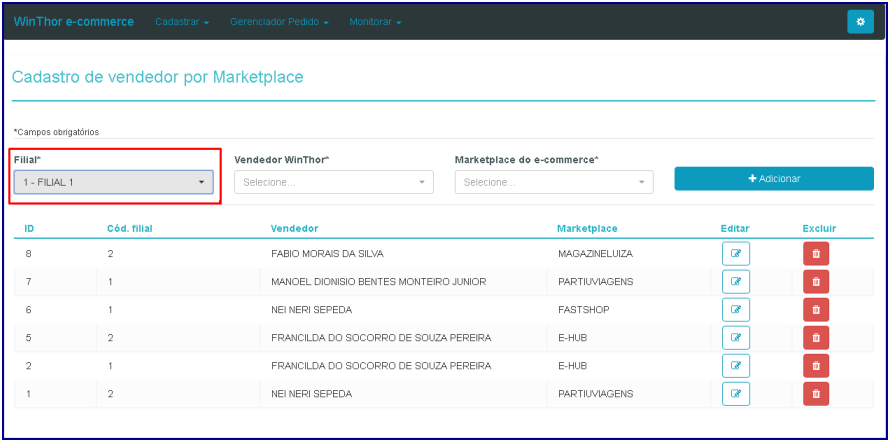This screenshot has width=888, height=440.
Task: Open the Filial dropdown showing FILIAL 1
Action: (114, 182)
